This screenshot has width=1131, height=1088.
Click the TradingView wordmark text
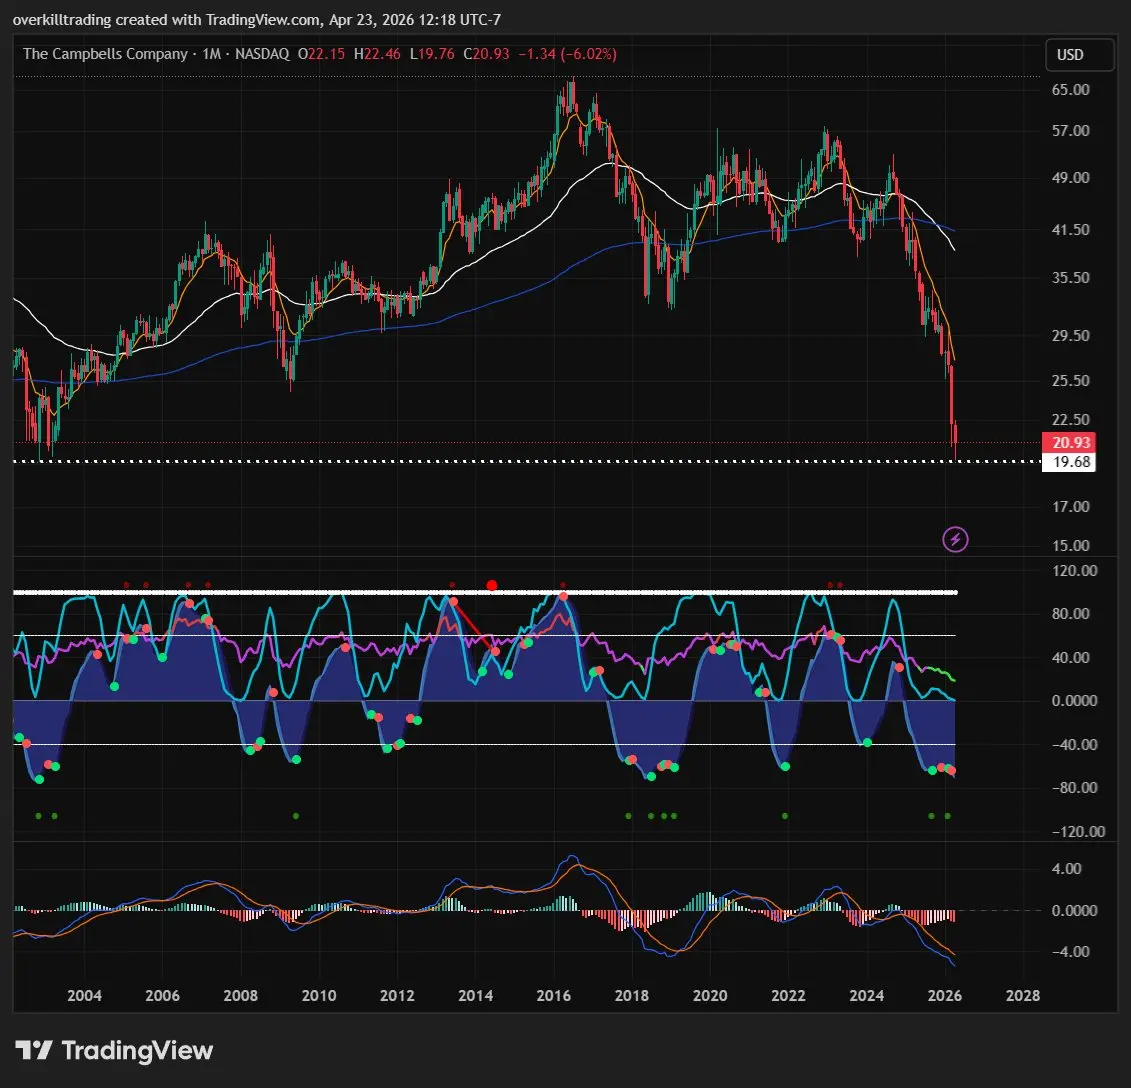tap(138, 1051)
